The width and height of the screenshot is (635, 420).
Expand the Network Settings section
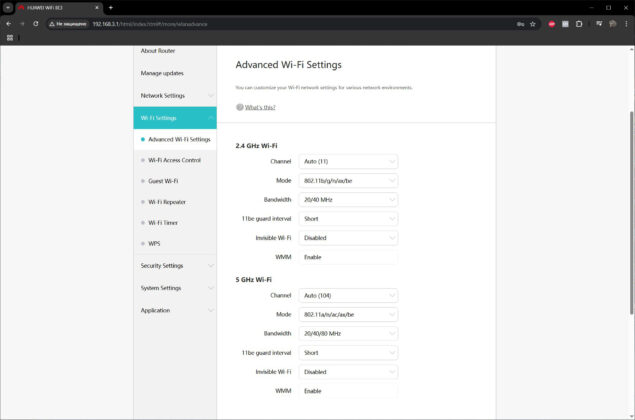[x=175, y=96]
